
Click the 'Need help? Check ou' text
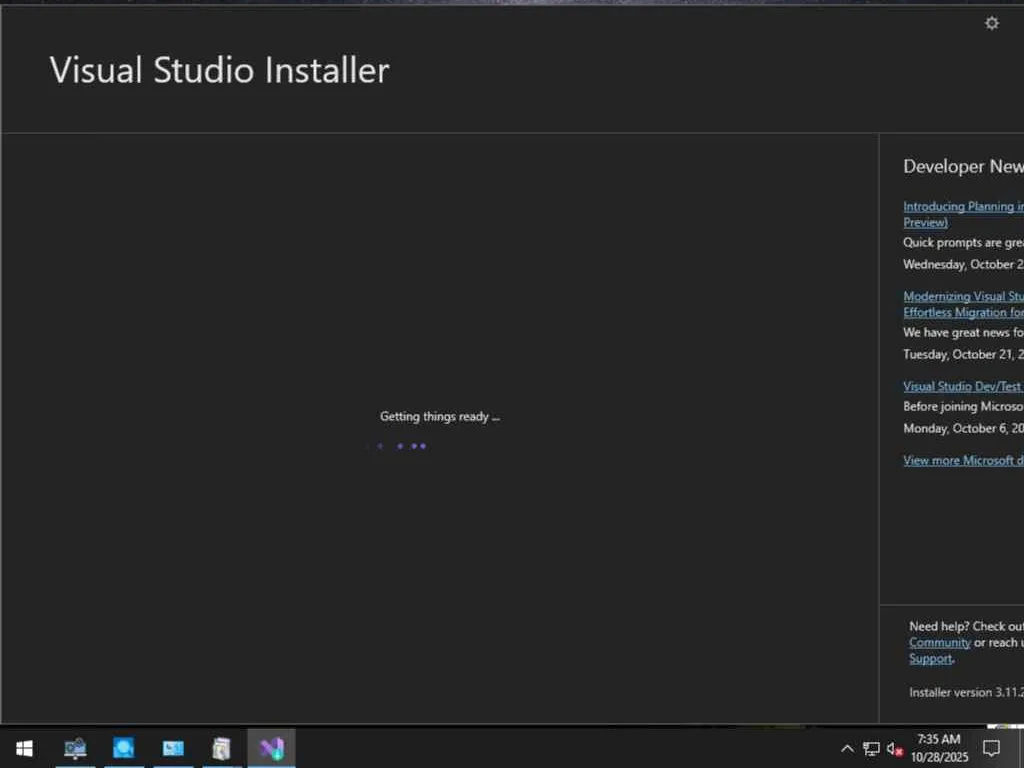(x=967, y=626)
